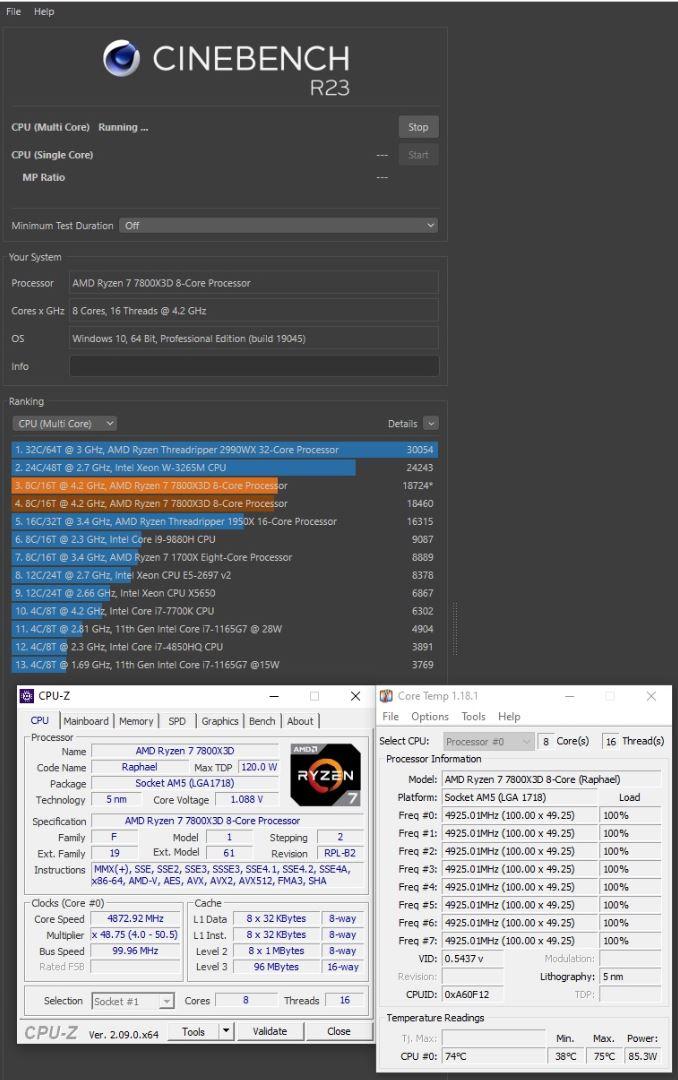Close the CPU-Z window with X
The height and width of the screenshot is (1080, 678).
(x=355, y=696)
